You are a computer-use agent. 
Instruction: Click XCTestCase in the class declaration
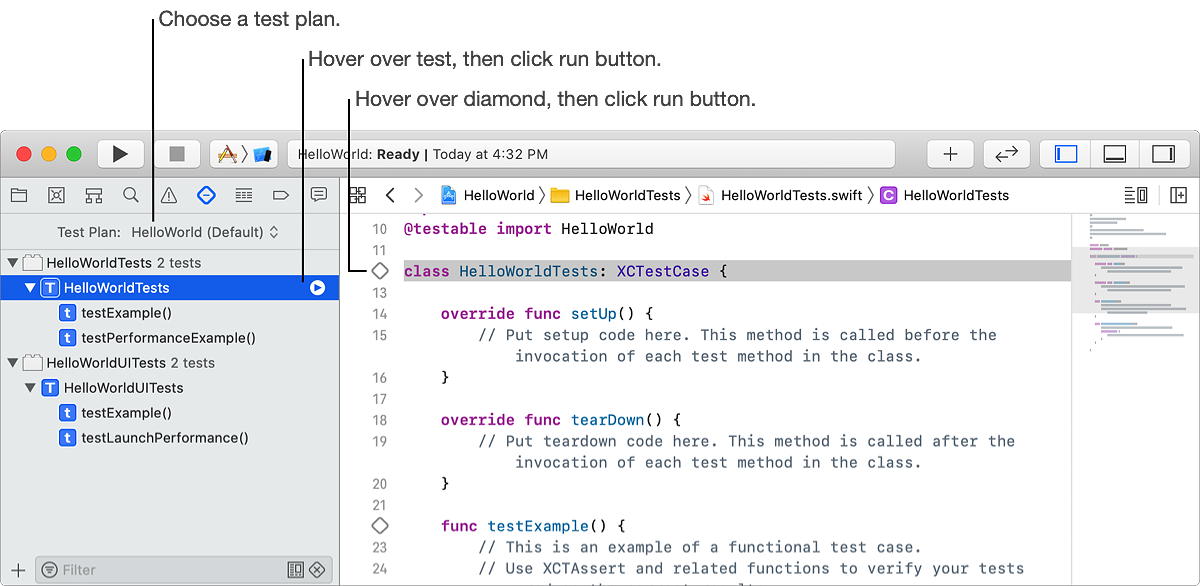point(663,271)
